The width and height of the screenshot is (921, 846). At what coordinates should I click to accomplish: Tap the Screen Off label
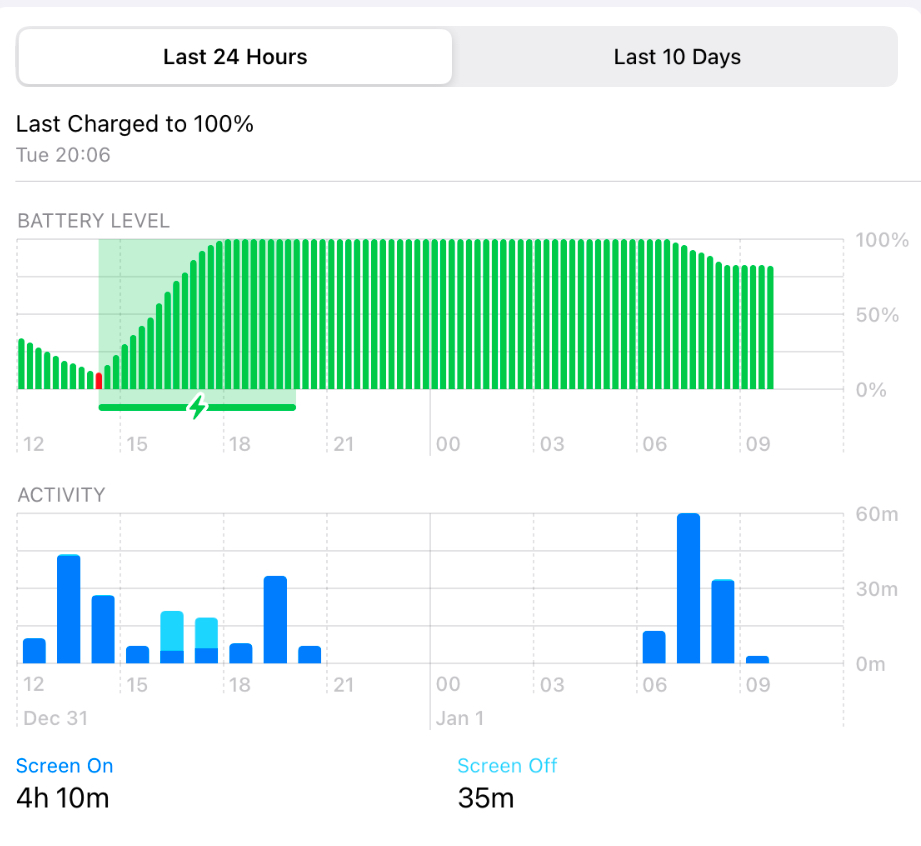[x=507, y=766]
